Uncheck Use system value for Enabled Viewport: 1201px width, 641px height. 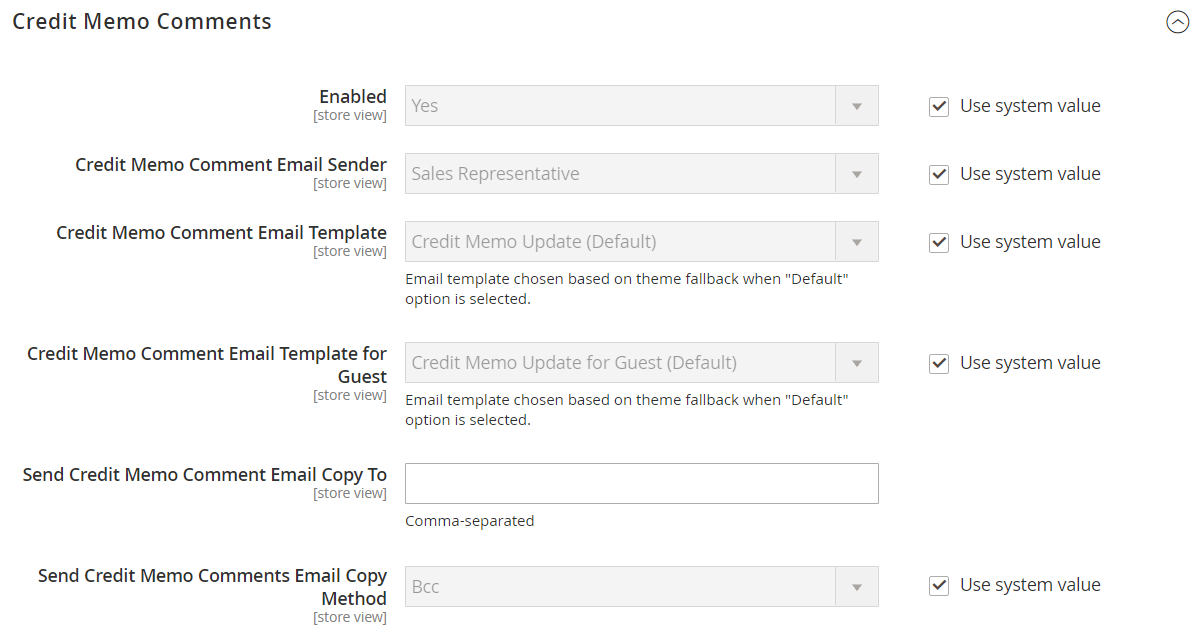click(x=939, y=107)
